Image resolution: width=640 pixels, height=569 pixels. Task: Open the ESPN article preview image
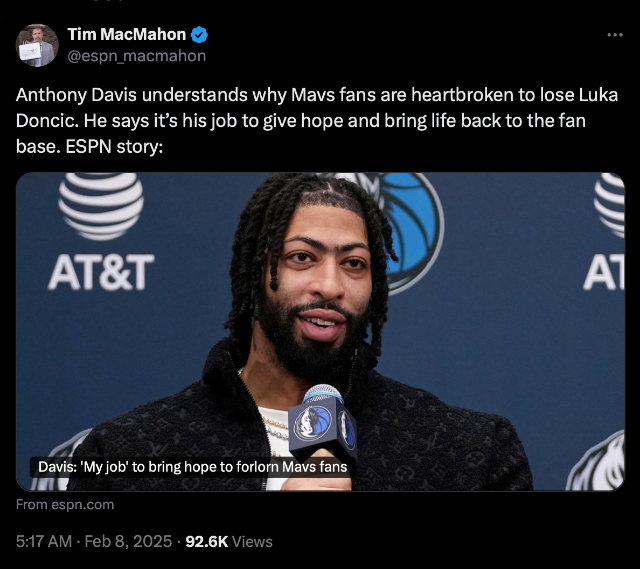tap(320, 331)
